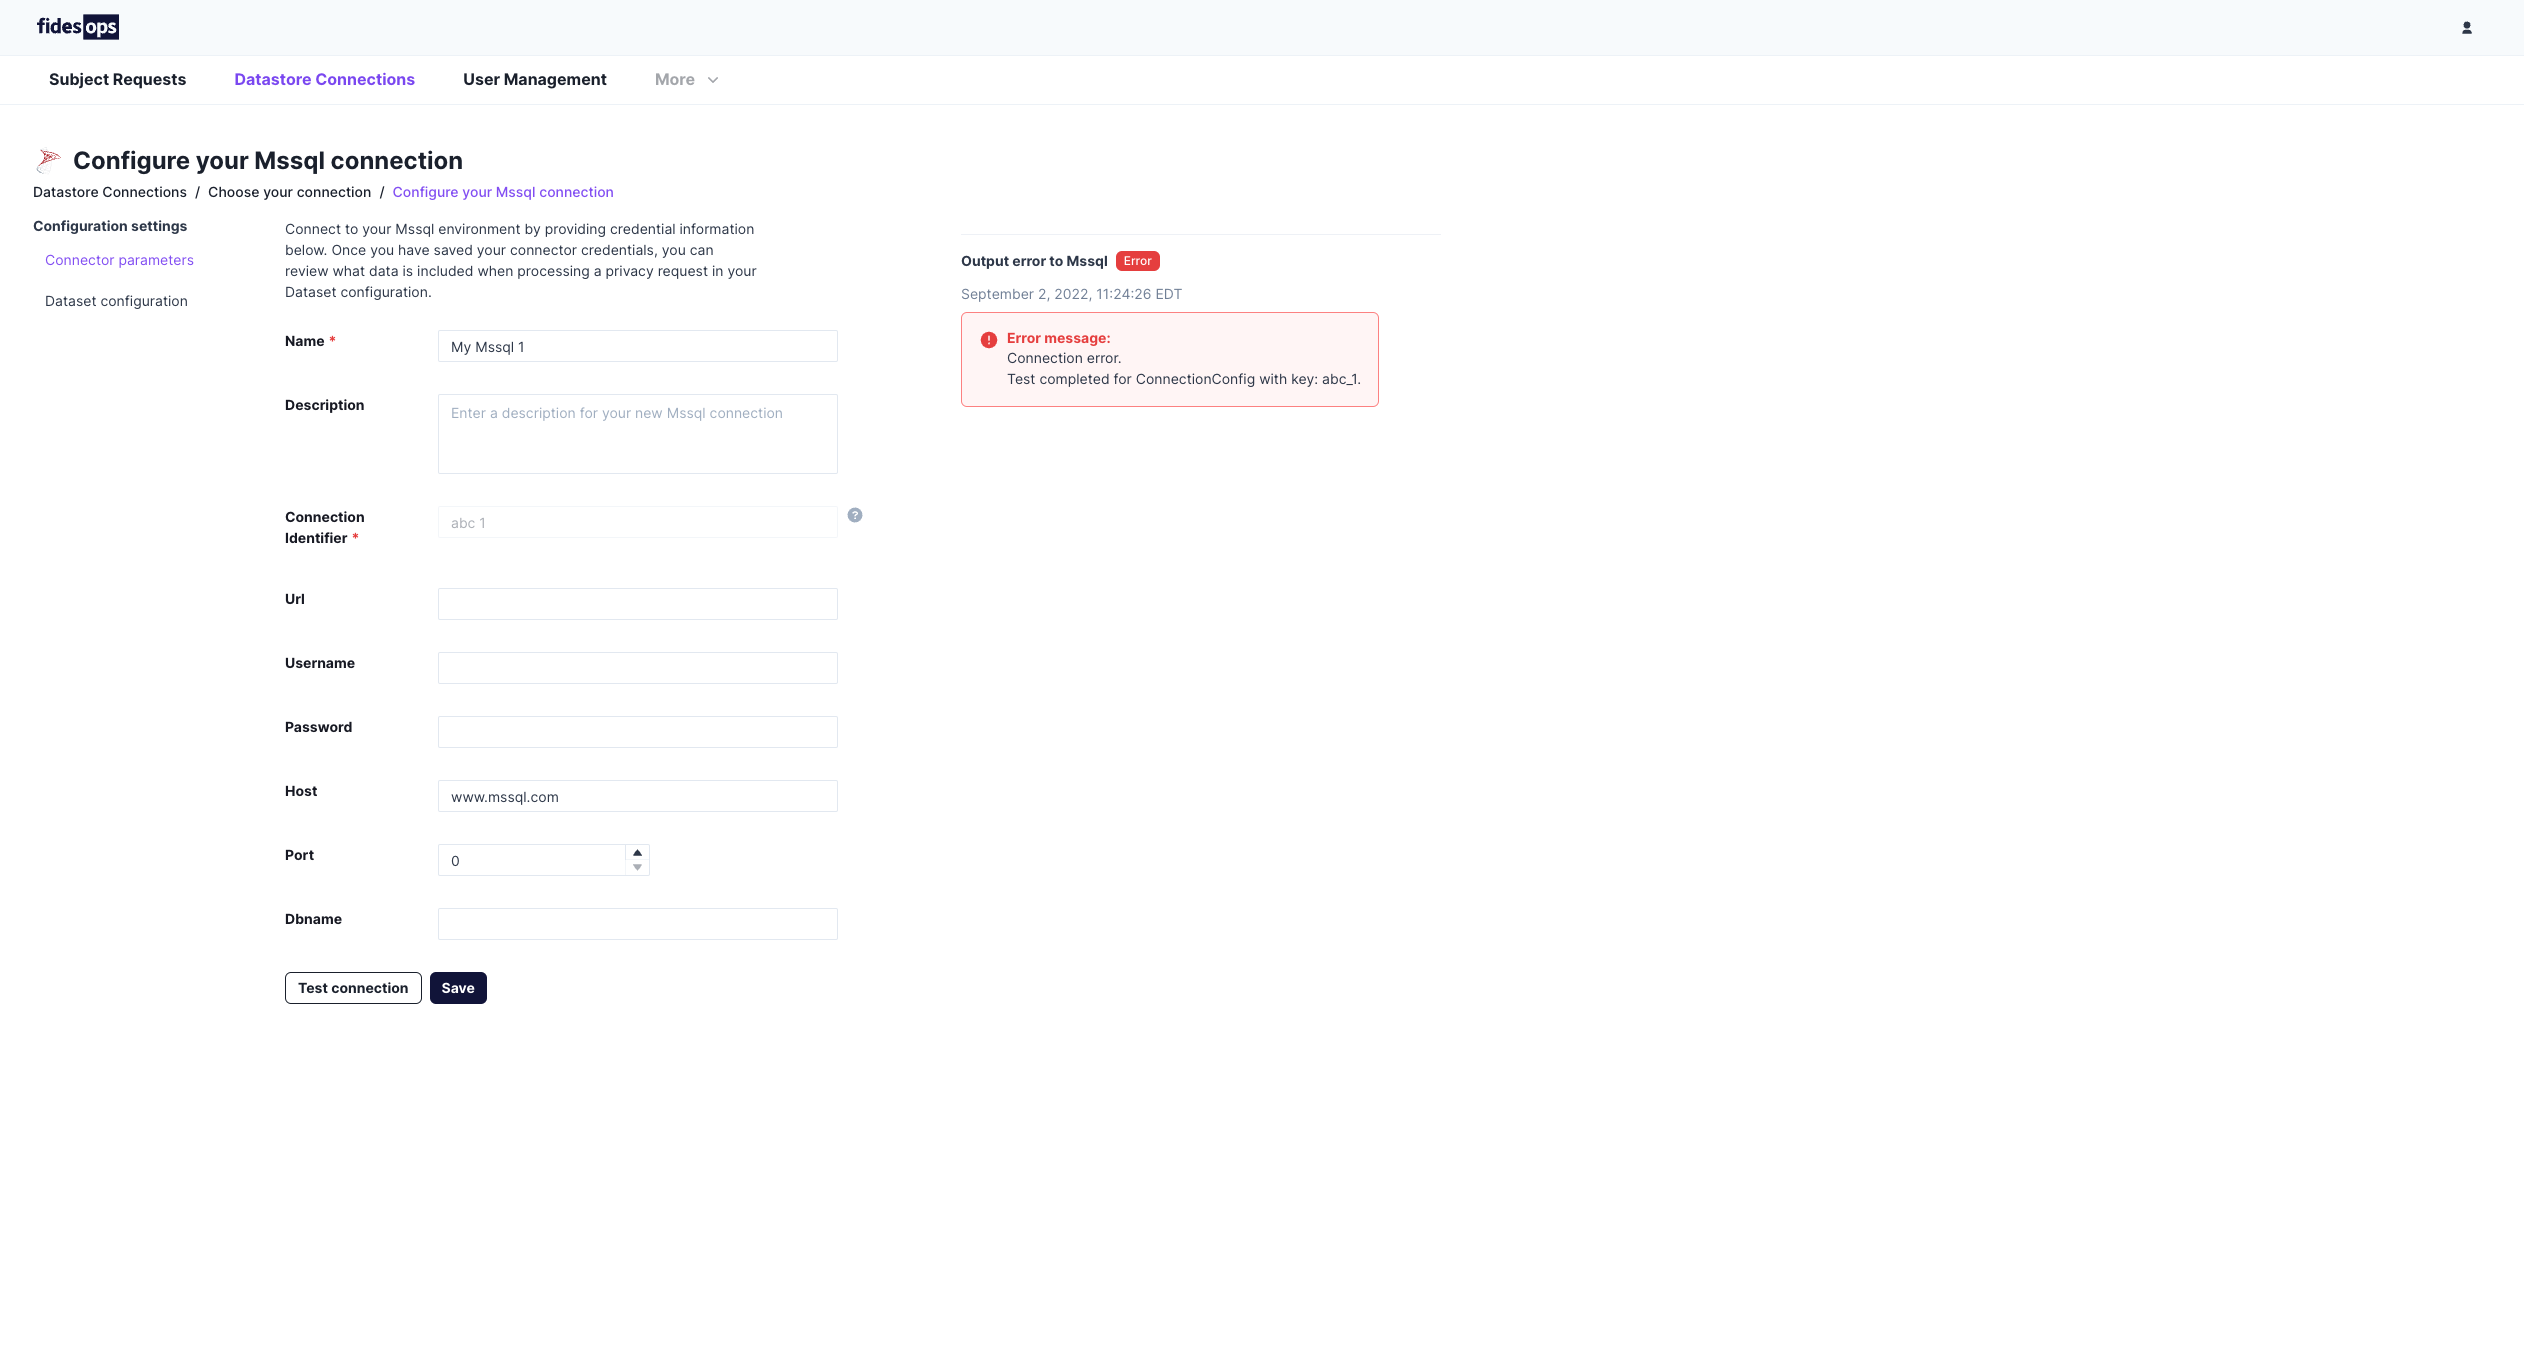
Task: Expand the More navigation dropdown
Action: (x=686, y=80)
